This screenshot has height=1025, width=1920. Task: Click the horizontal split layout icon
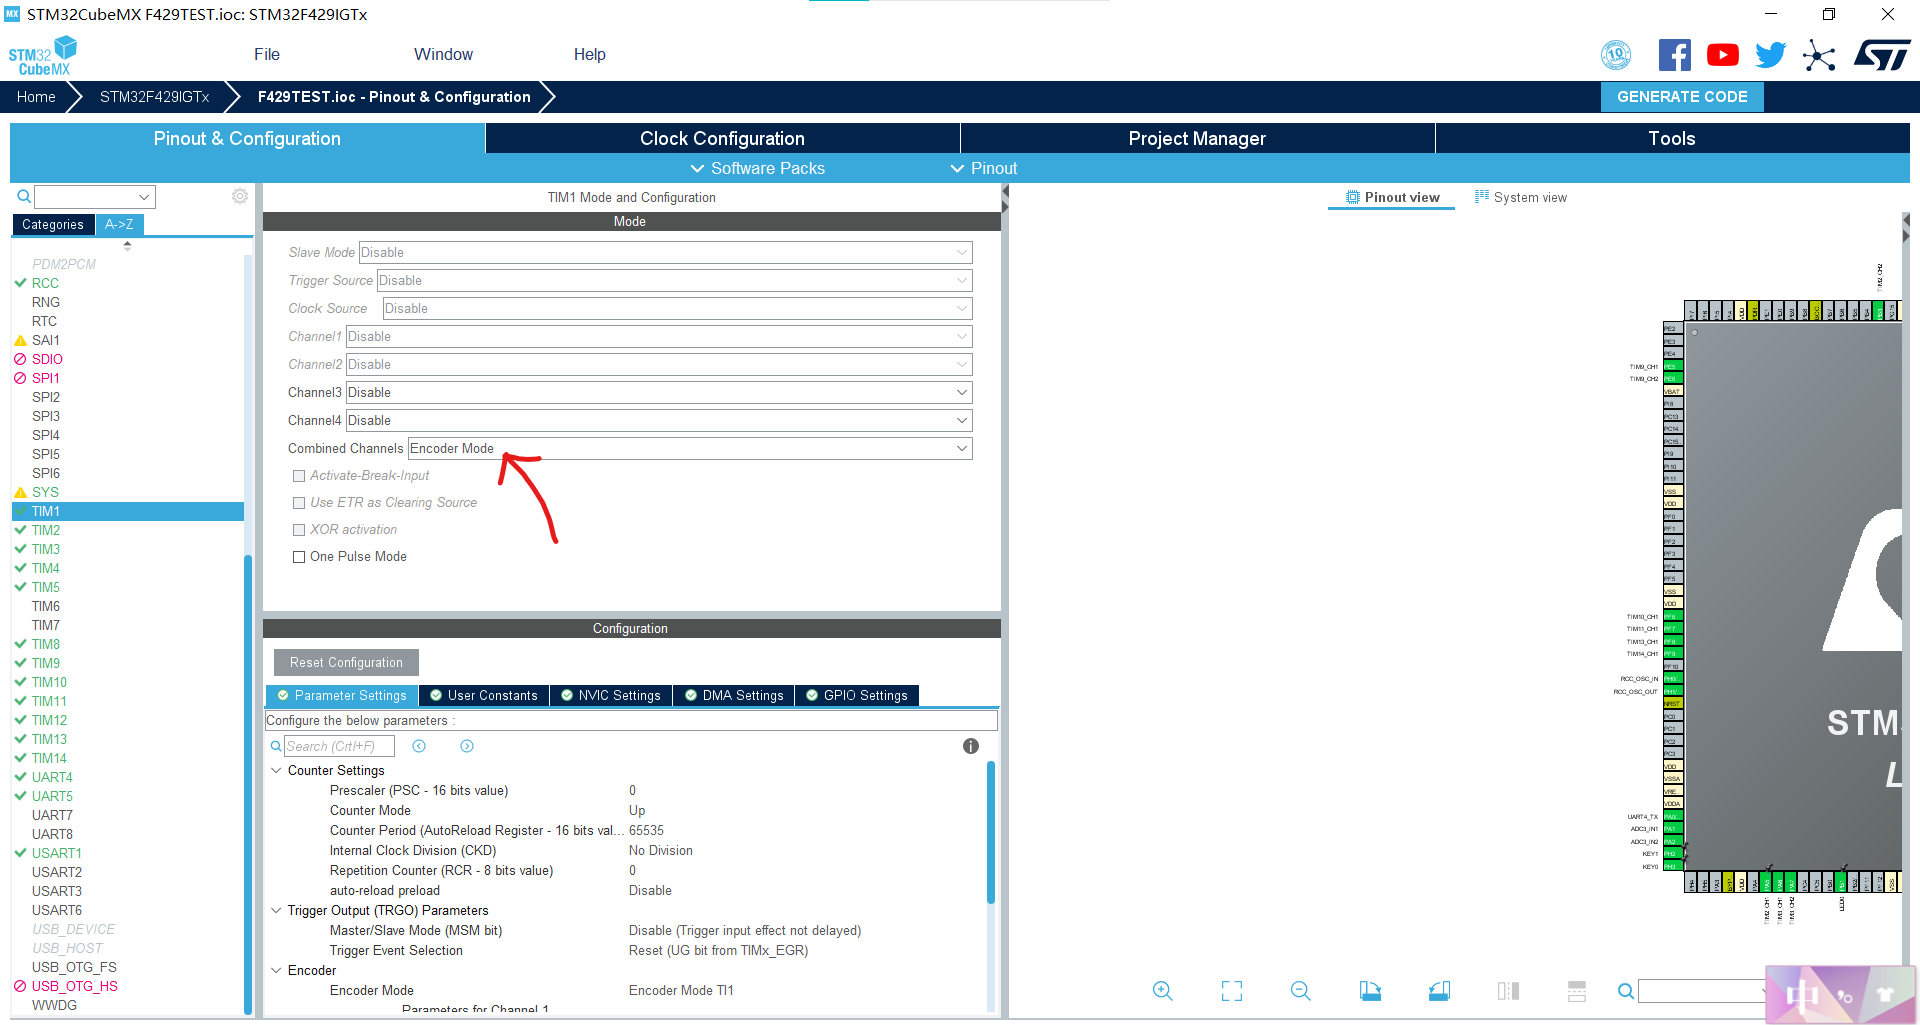click(x=1577, y=991)
